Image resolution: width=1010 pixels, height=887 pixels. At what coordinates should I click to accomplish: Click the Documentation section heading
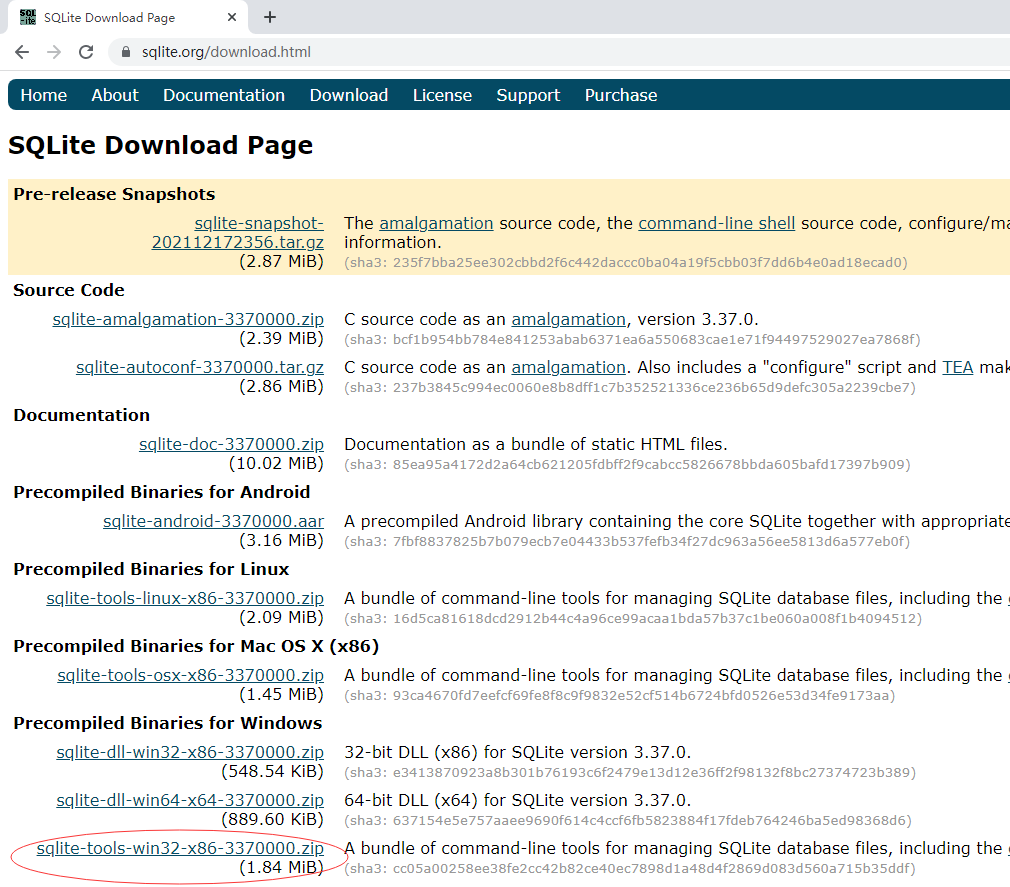82,415
